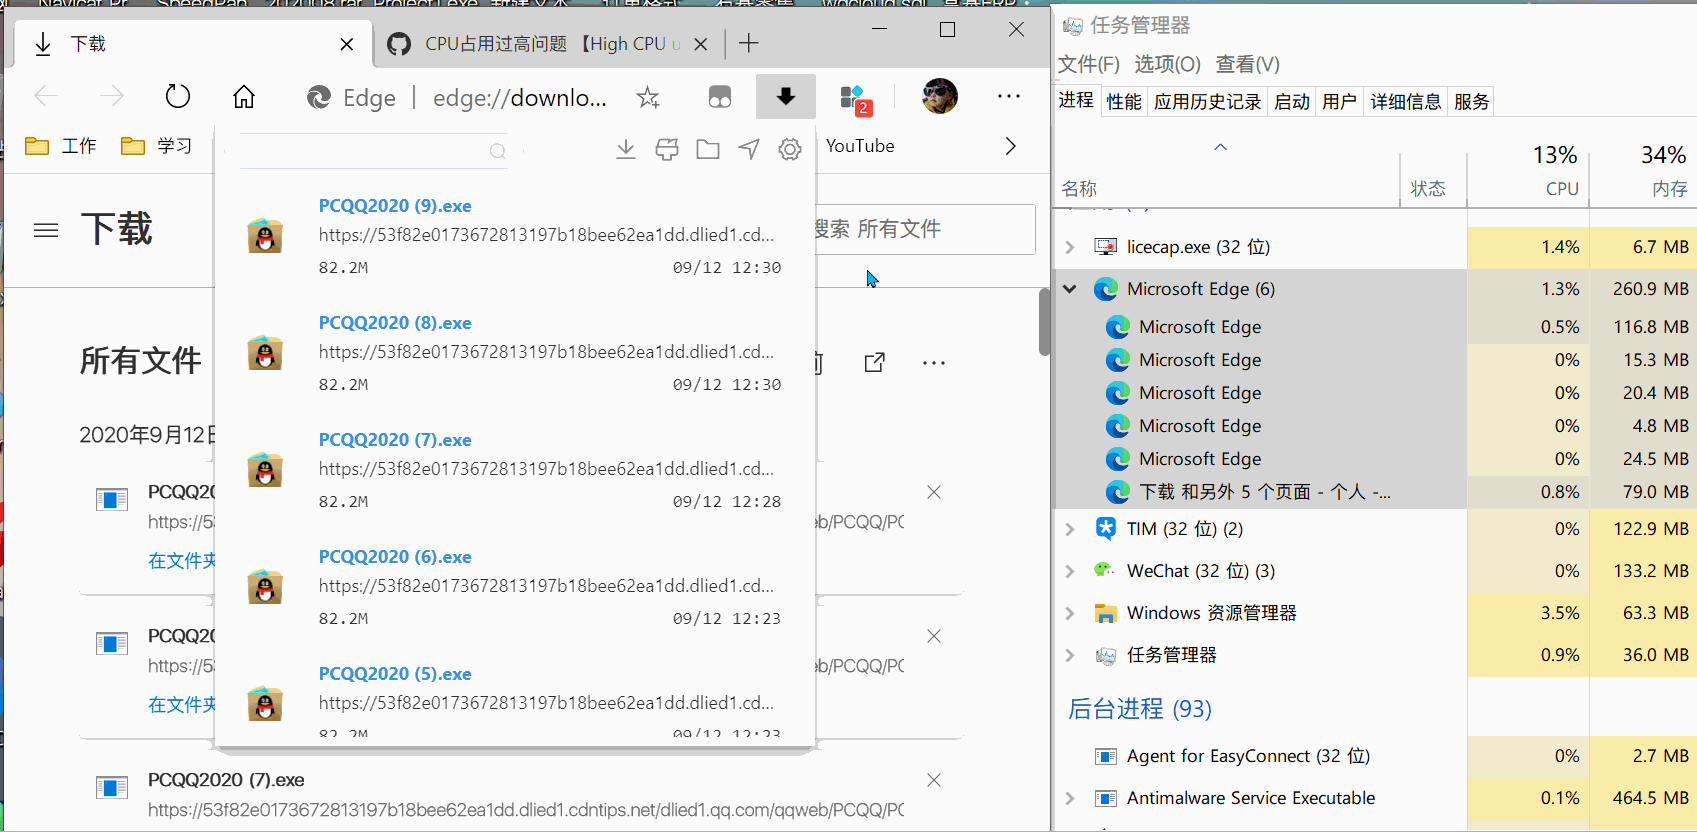Image resolution: width=1697 pixels, height=832 pixels.
Task: Click the paper plane icon in popup toolbar
Action: pyautogui.click(x=749, y=150)
